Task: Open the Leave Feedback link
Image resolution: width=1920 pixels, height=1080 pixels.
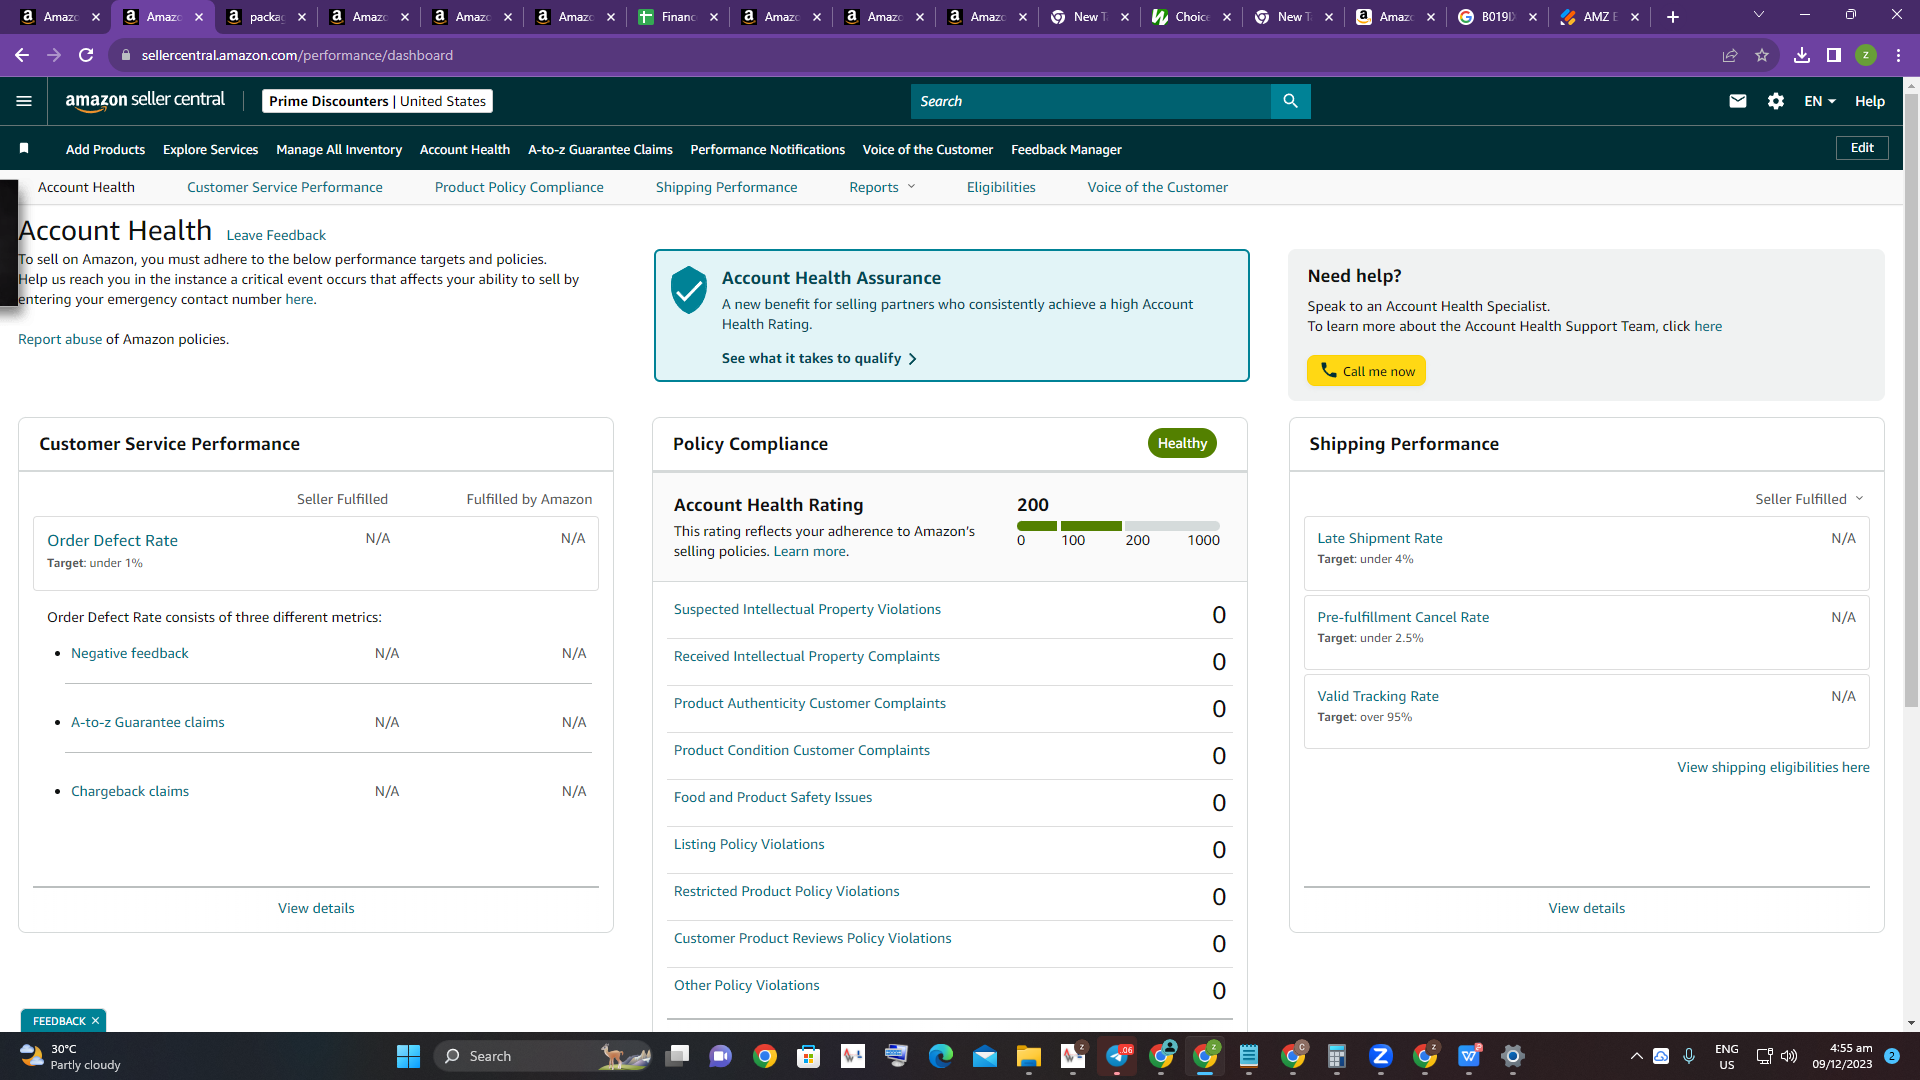Action: click(276, 235)
